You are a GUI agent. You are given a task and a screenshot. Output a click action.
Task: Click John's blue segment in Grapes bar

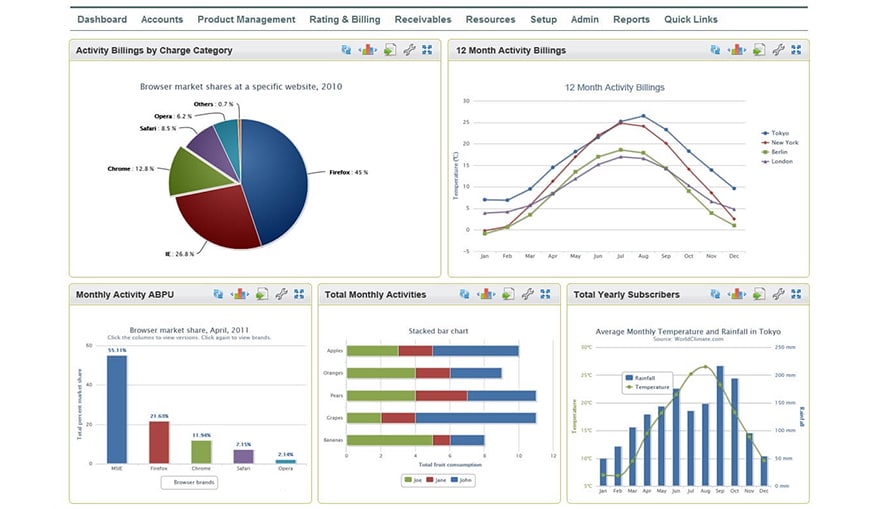(x=476, y=418)
